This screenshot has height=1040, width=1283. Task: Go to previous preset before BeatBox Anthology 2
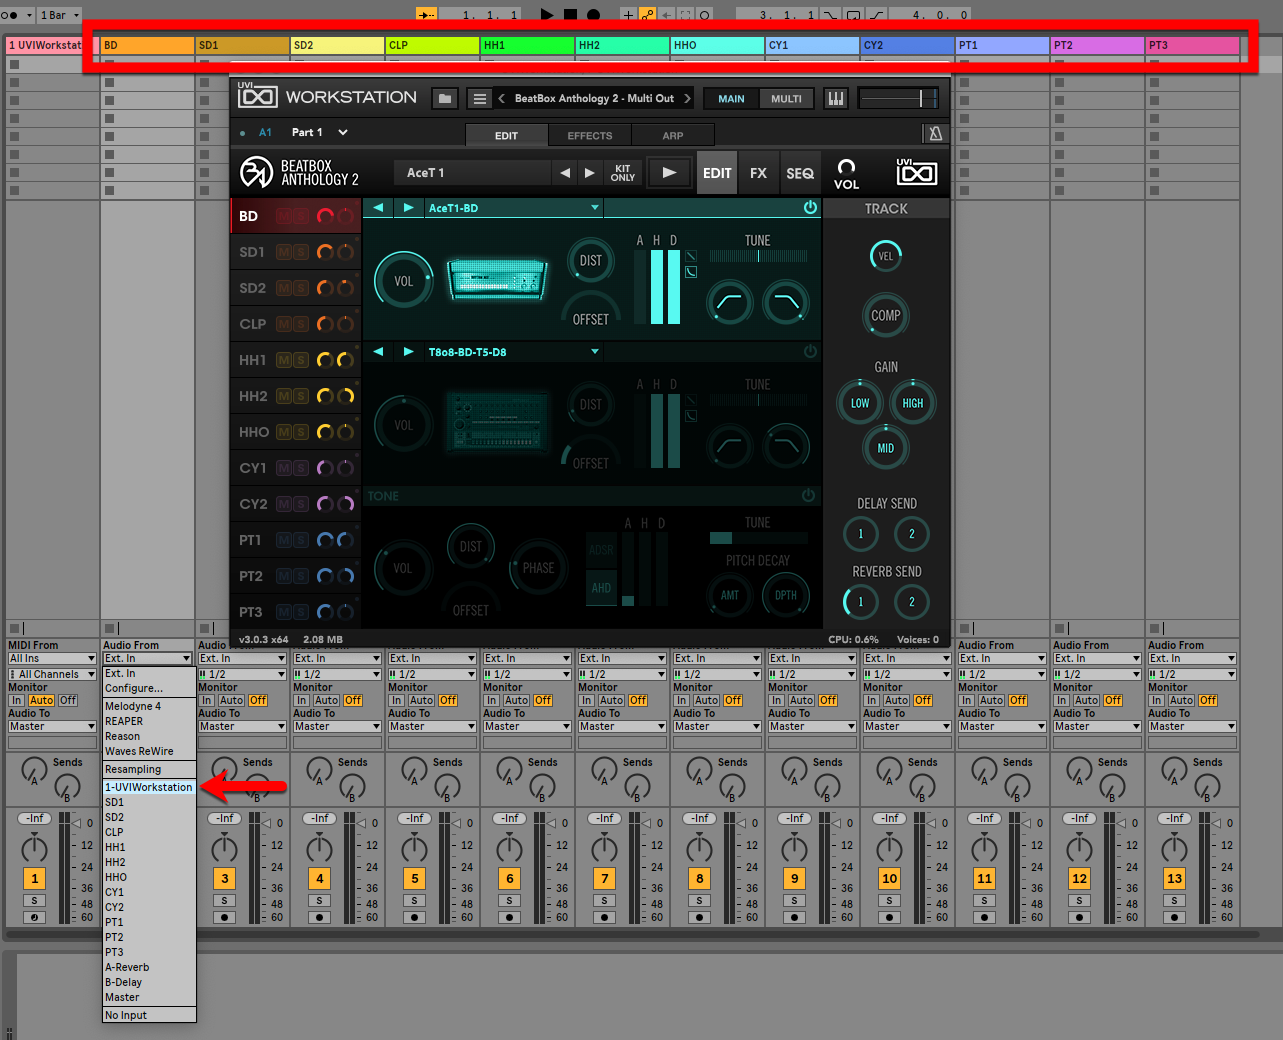coord(502,98)
